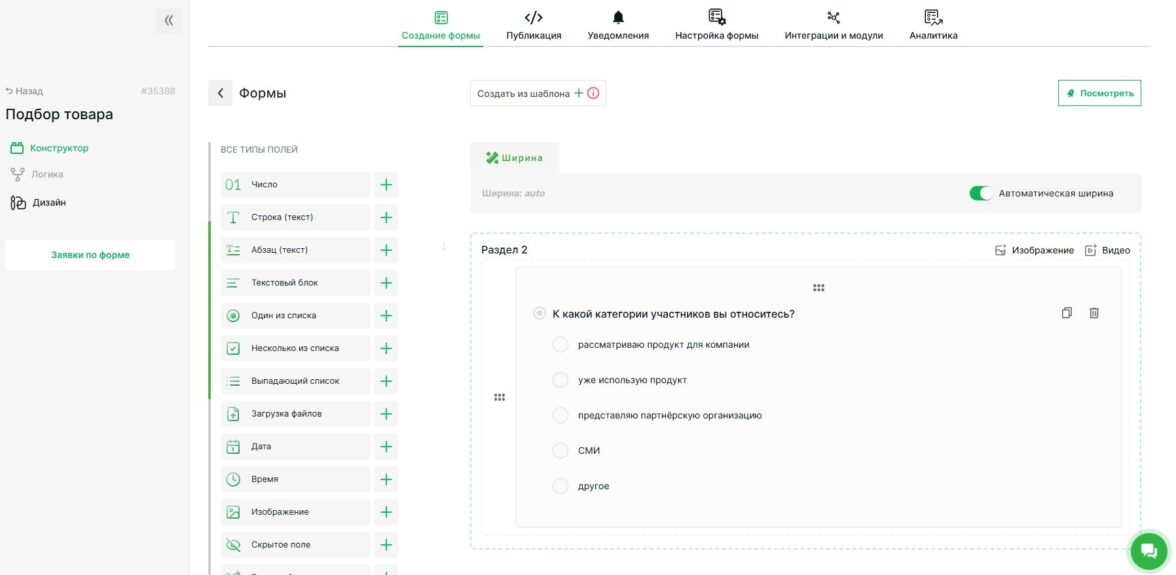The image size is (1176, 575).
Task: Add Выпадающий список field type
Action: [386, 381]
